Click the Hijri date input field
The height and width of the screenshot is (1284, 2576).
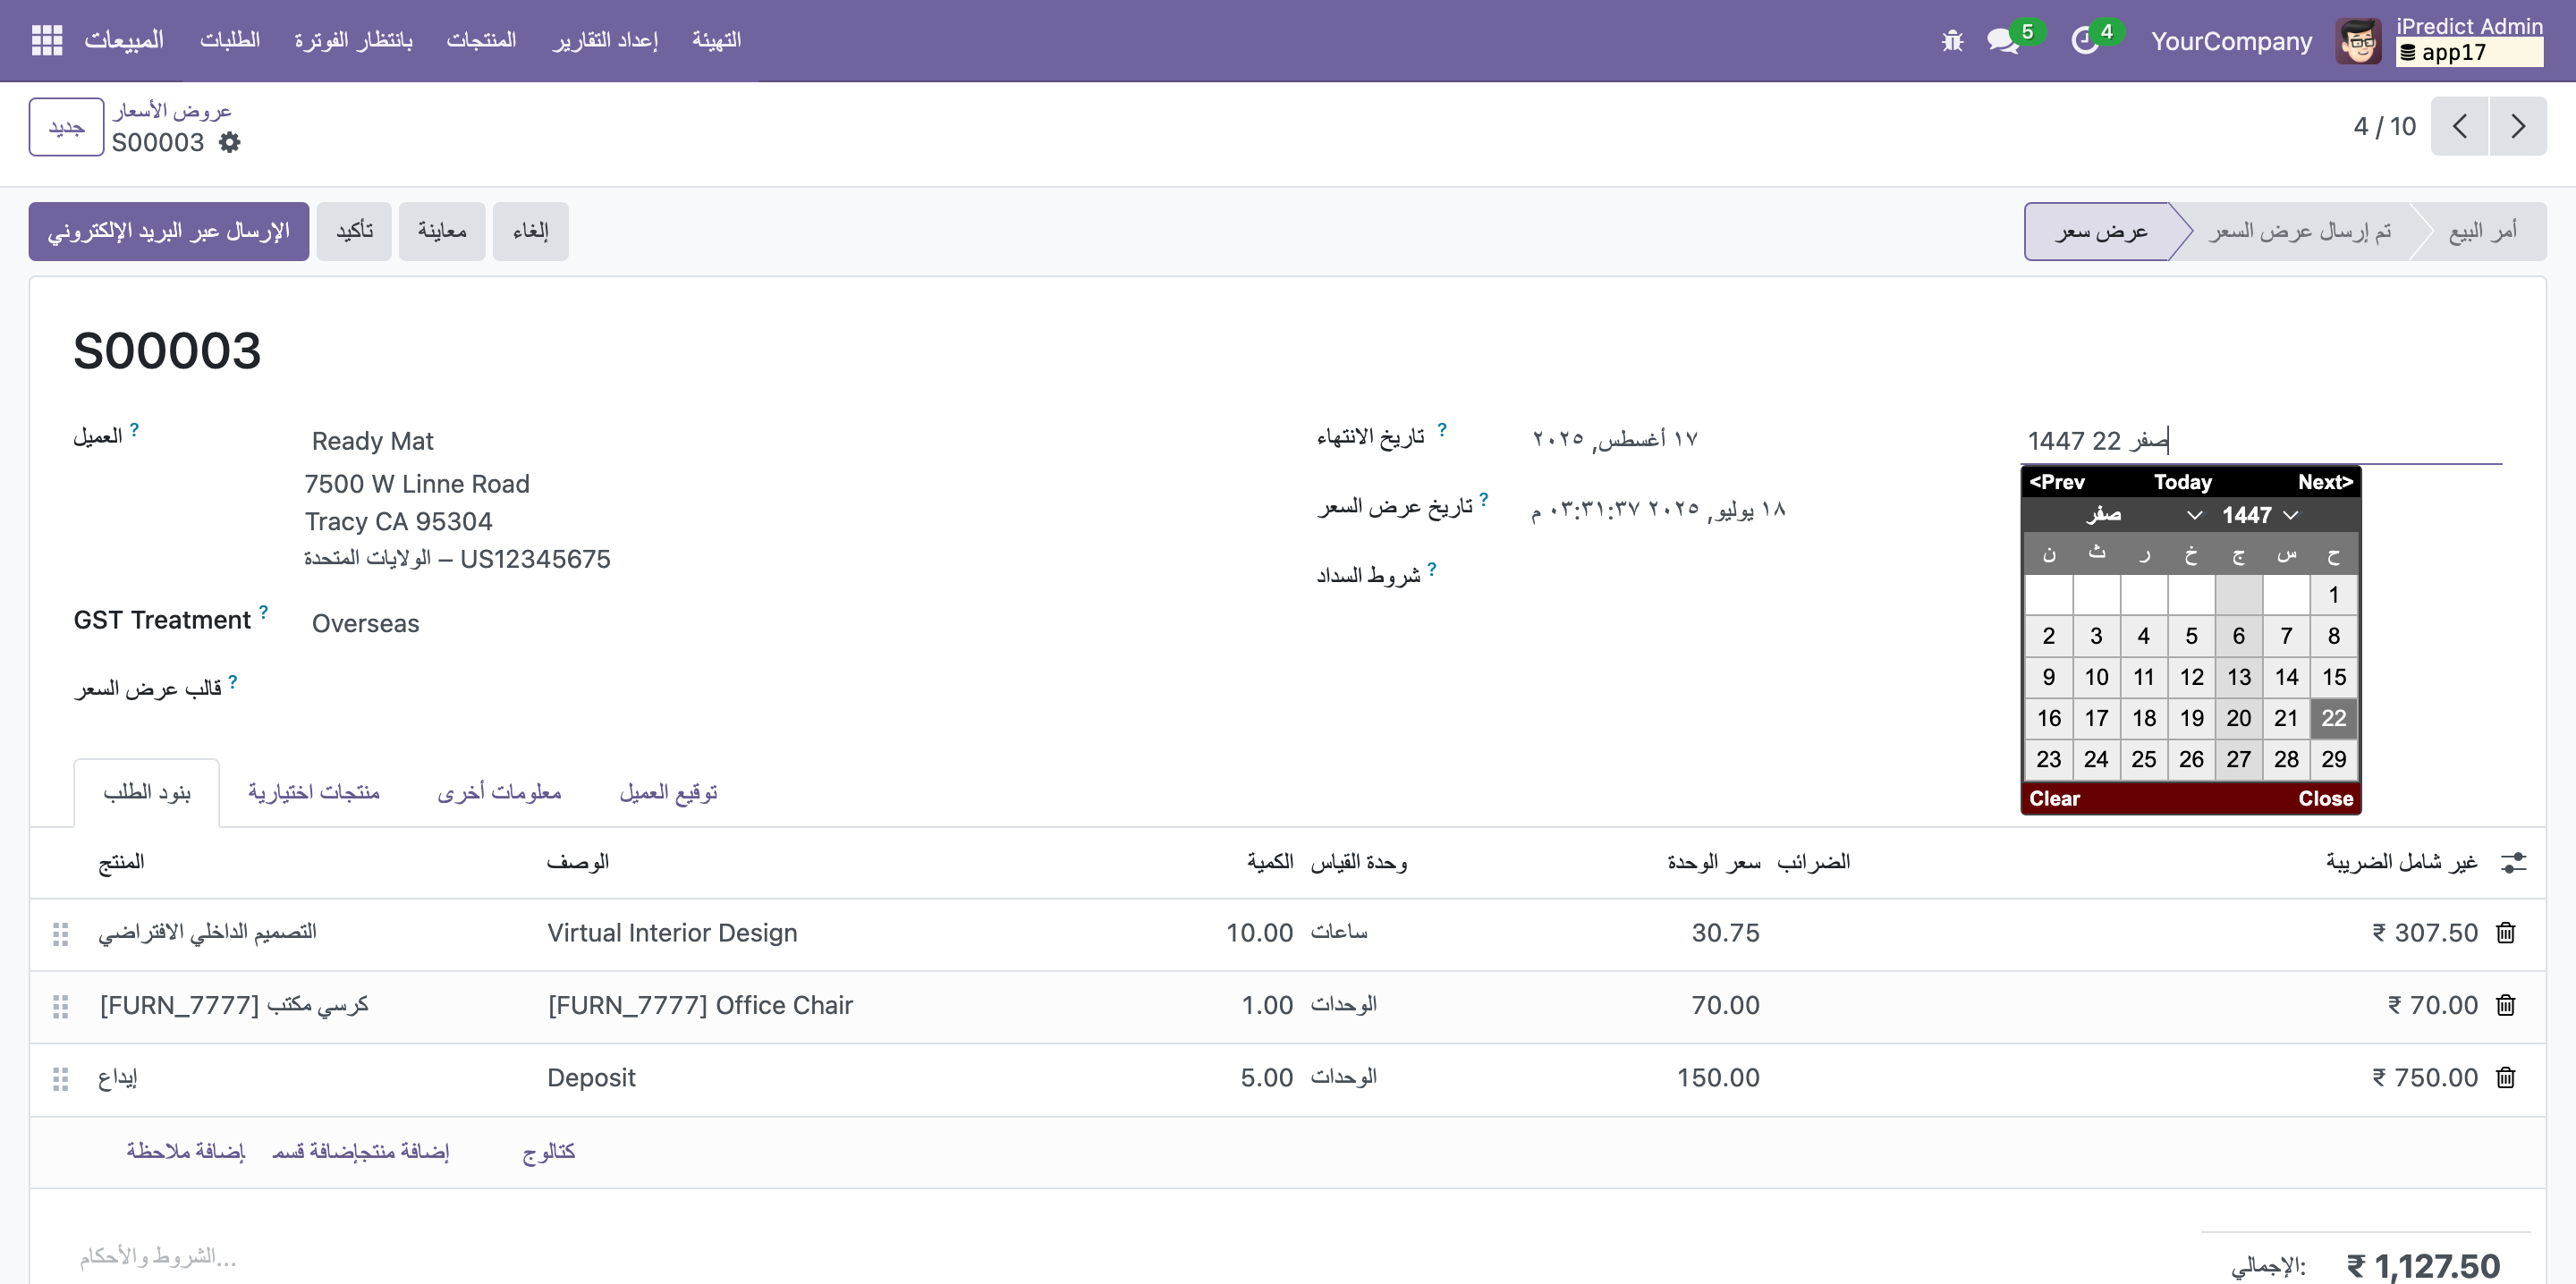(2262, 441)
